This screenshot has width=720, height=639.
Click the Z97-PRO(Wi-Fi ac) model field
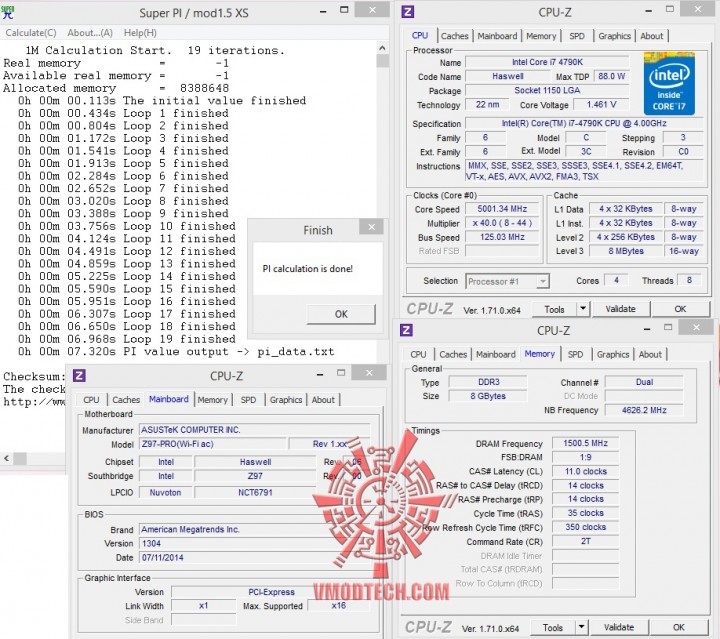click(212, 444)
